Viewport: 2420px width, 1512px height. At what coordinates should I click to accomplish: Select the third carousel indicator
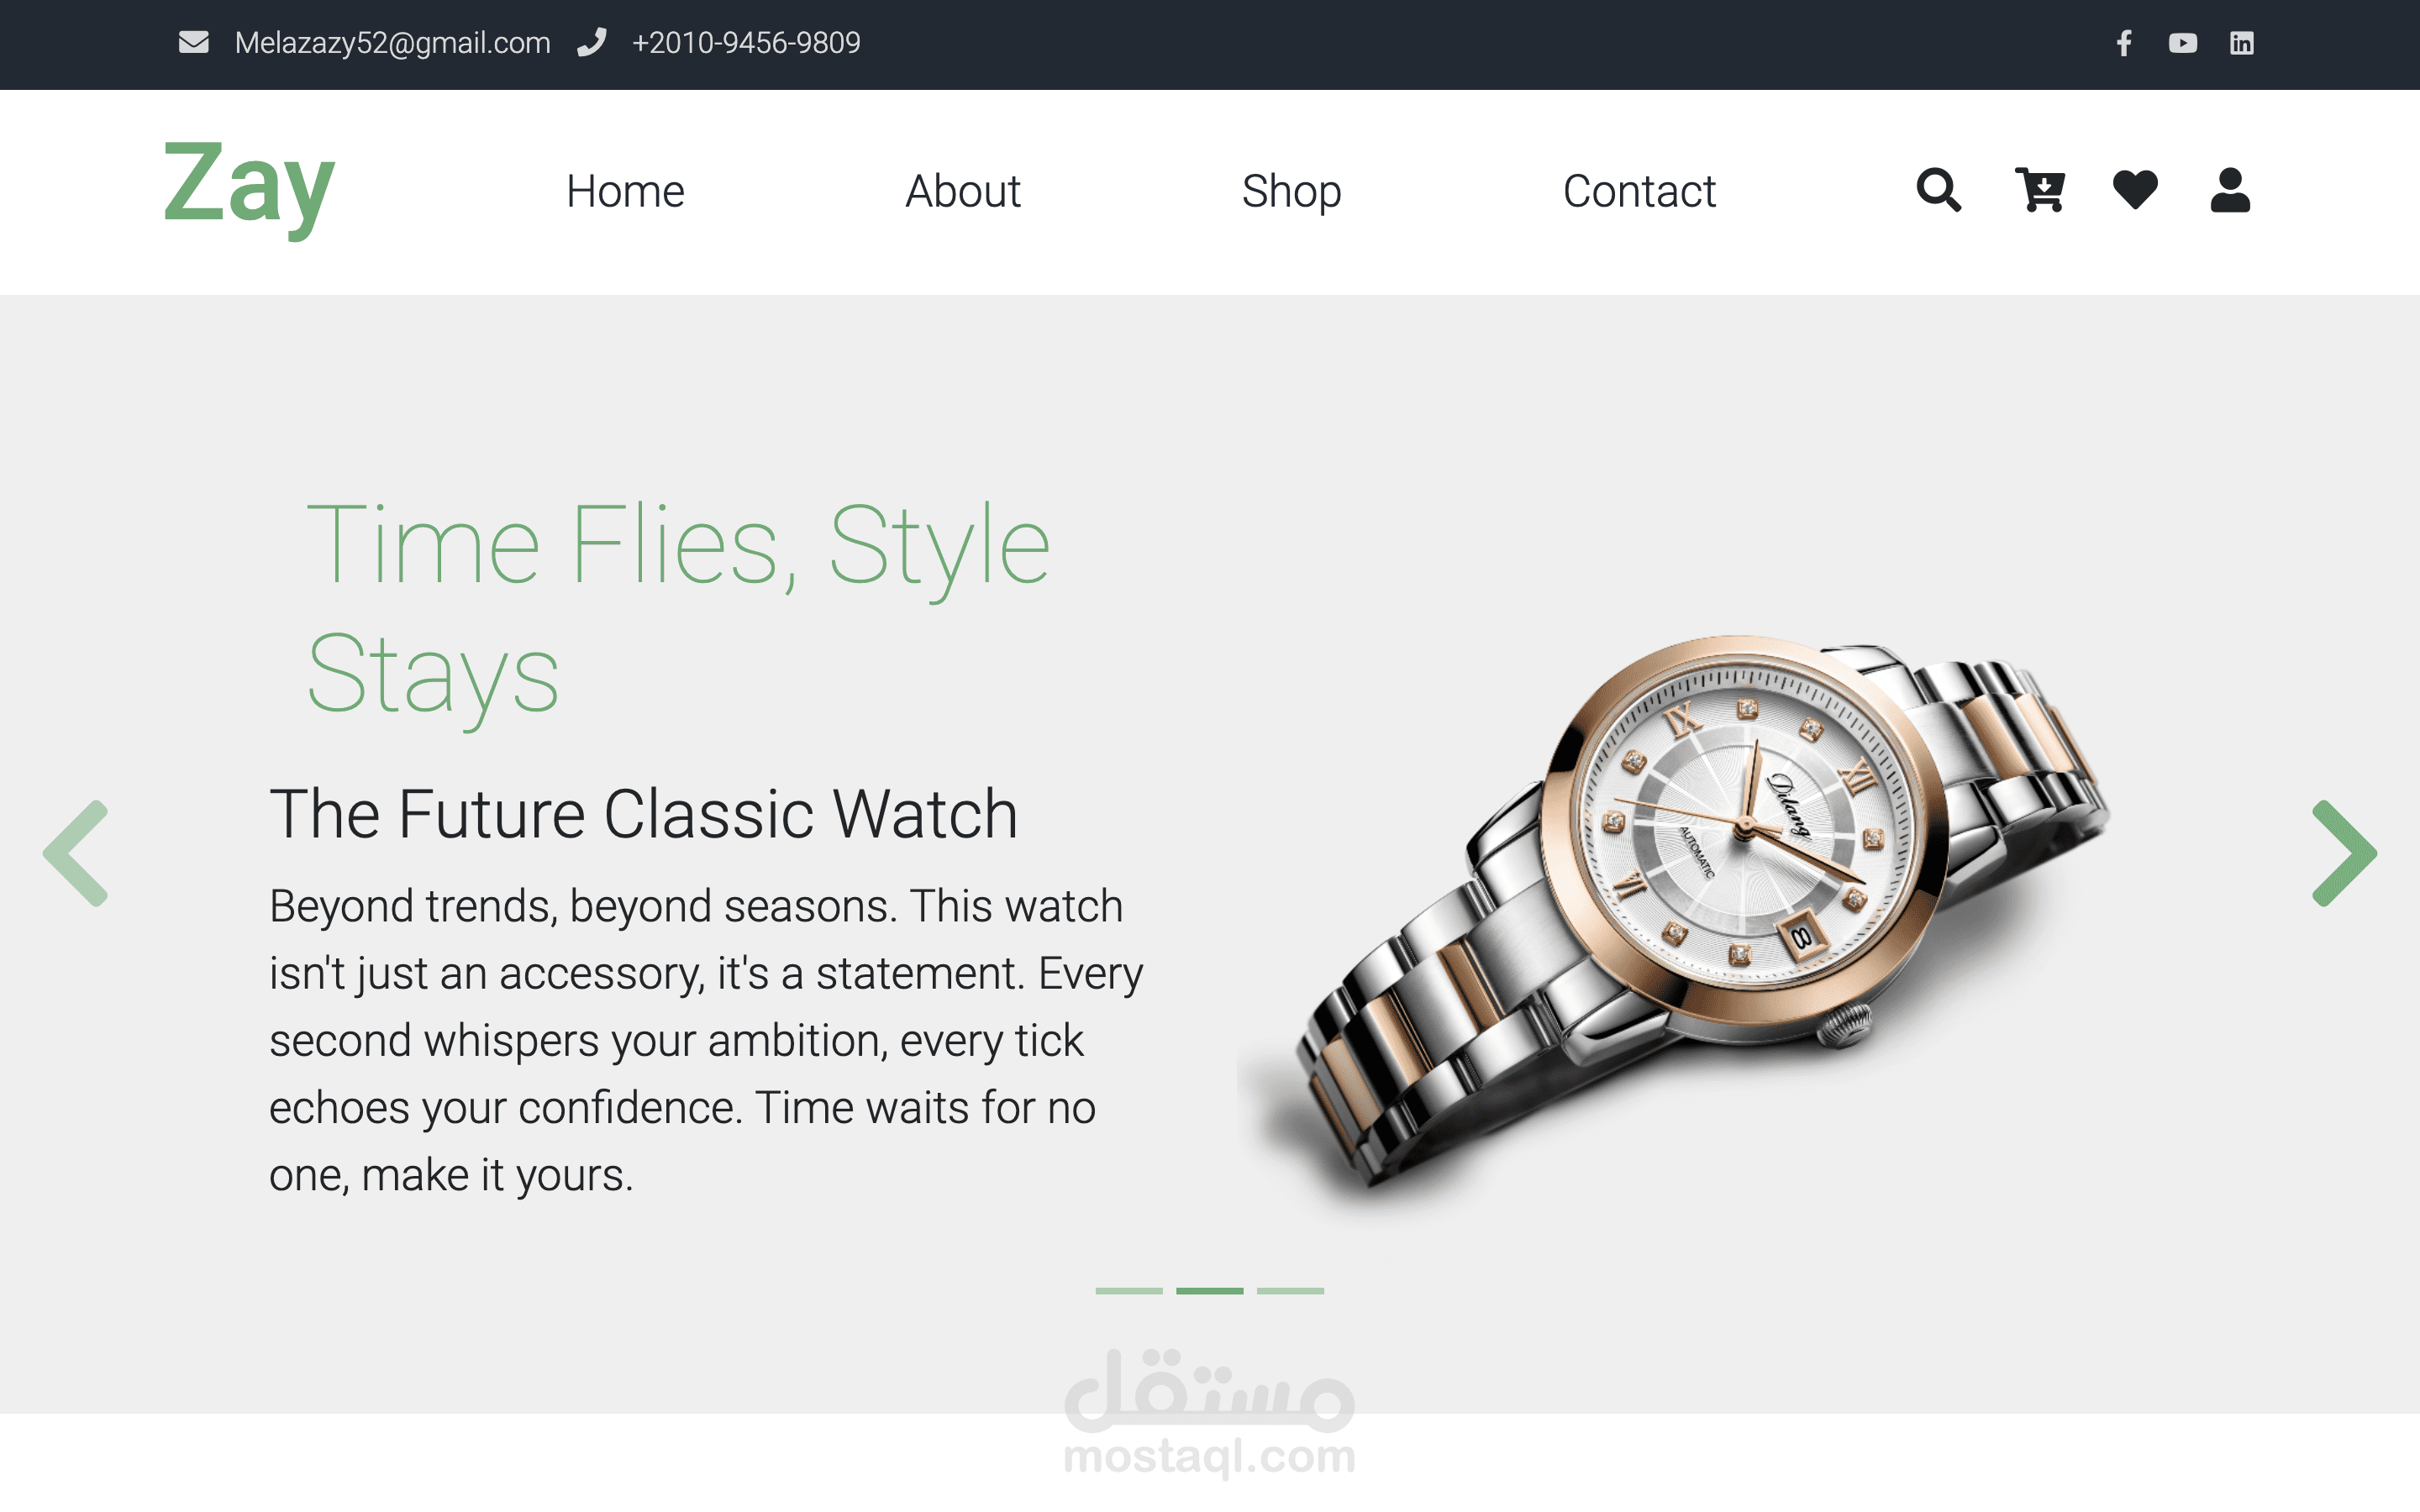tap(1290, 1291)
